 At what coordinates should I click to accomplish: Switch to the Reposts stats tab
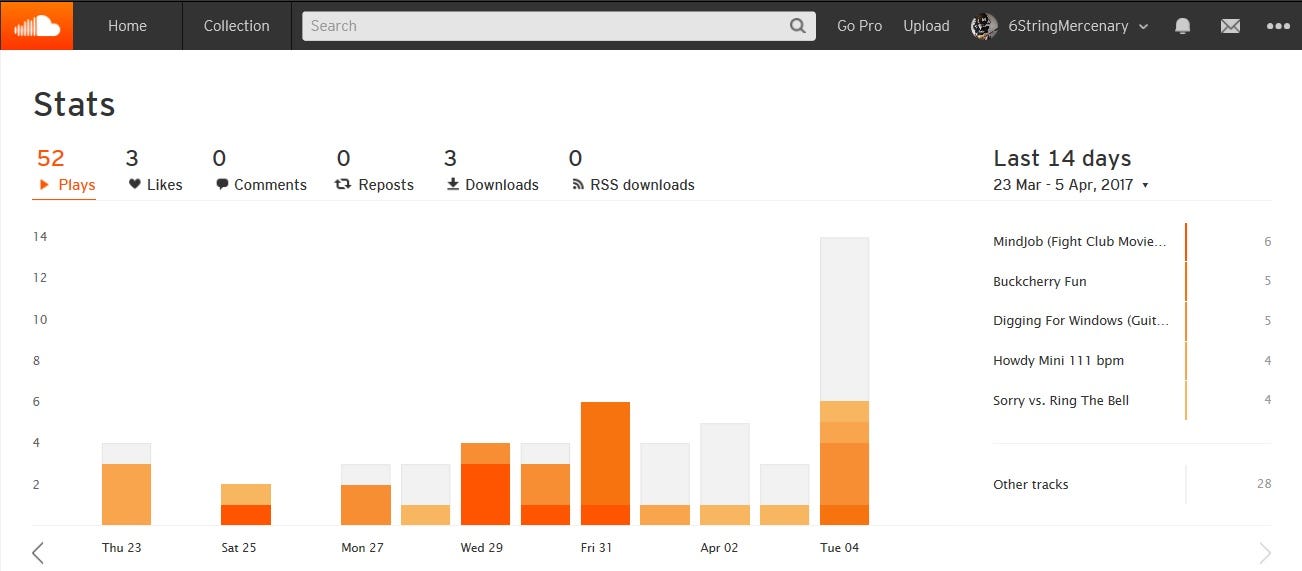(374, 171)
